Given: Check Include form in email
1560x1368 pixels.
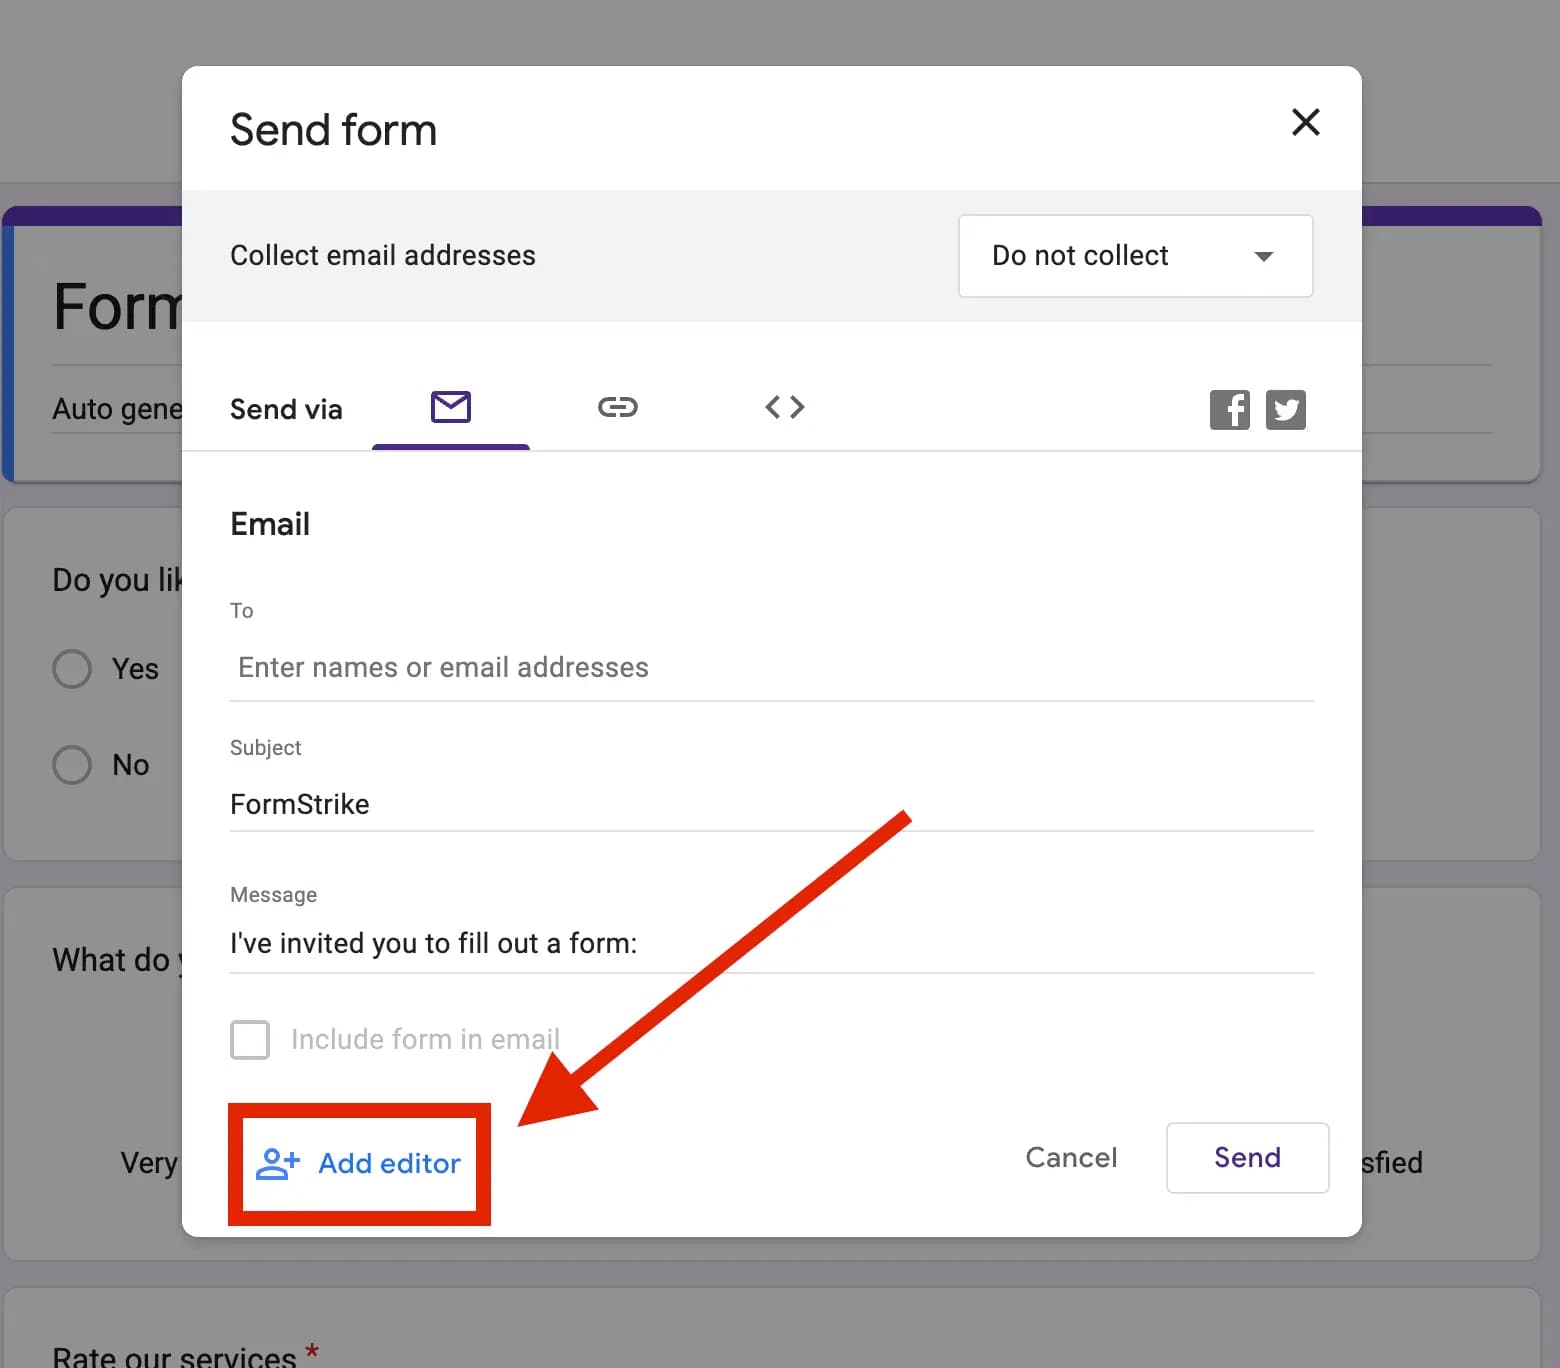Looking at the screenshot, I should tap(250, 1040).
